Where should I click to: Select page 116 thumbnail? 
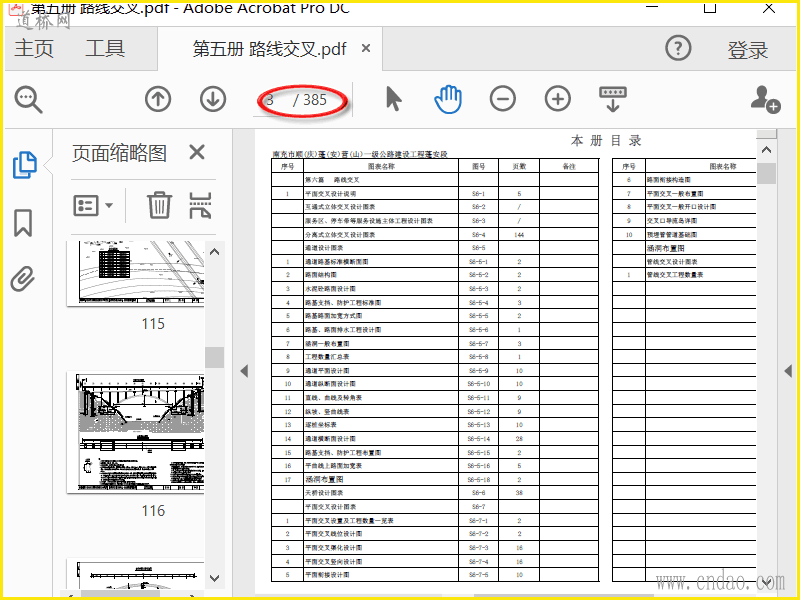tap(136, 433)
